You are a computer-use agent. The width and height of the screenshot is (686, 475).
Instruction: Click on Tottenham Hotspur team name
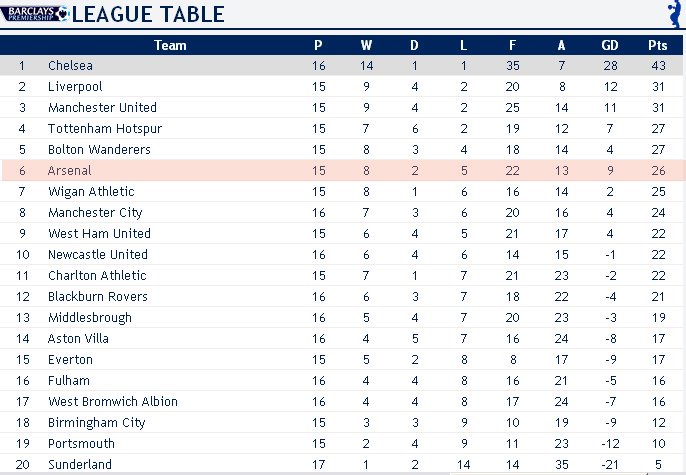[105, 129]
